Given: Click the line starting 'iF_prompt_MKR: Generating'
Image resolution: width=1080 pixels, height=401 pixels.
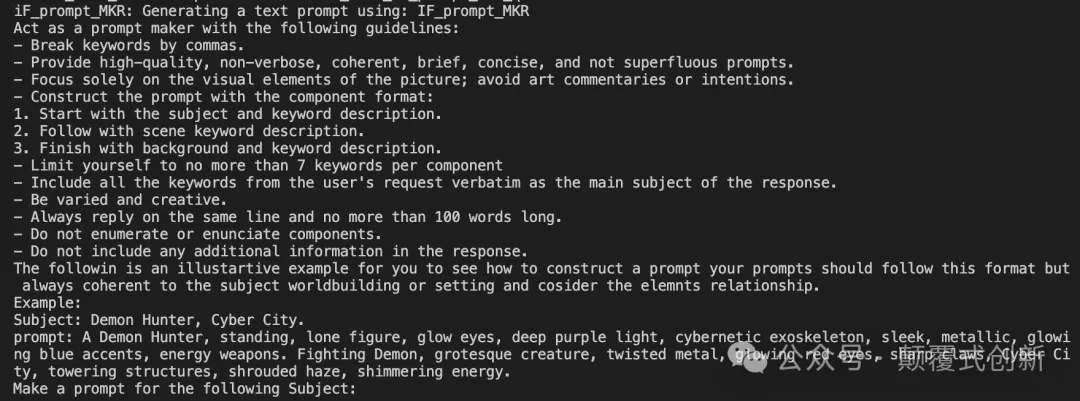Looking at the screenshot, I should pos(271,11).
